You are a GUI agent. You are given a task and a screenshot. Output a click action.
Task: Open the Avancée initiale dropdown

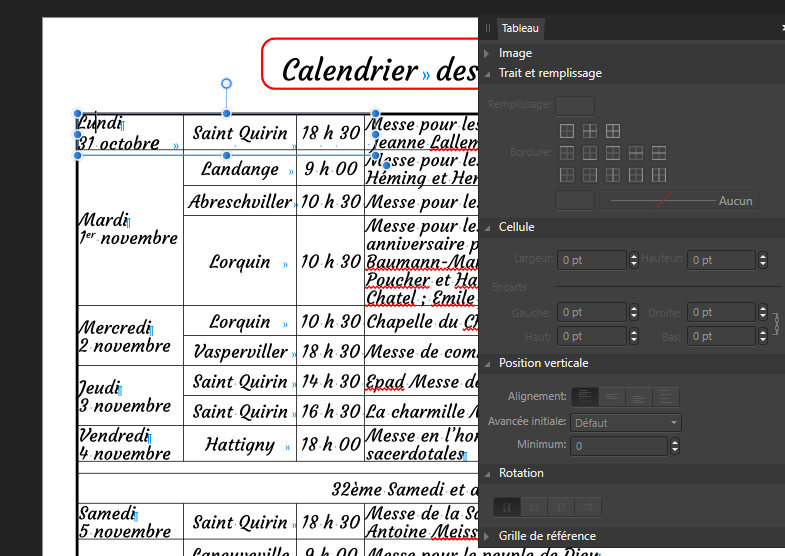(x=625, y=423)
